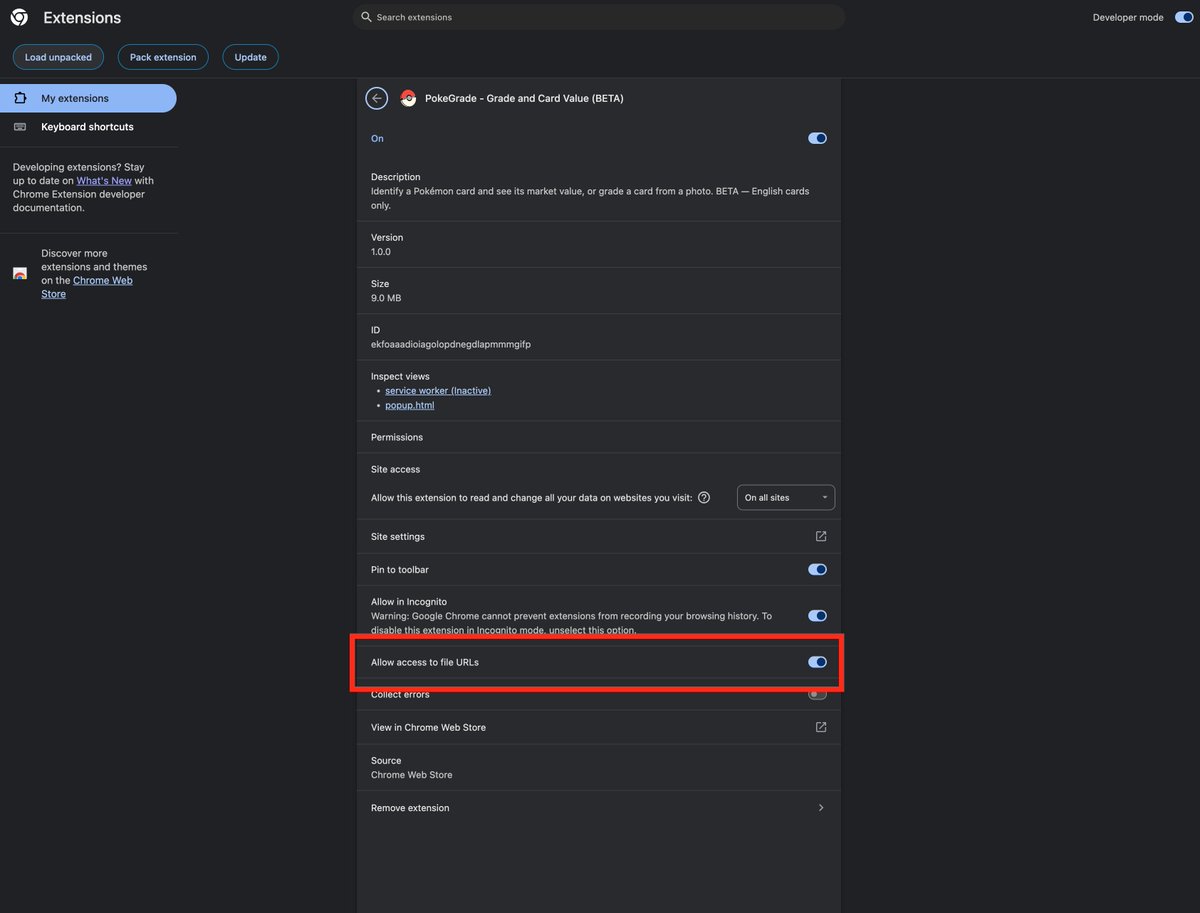Inspect the popup.html view link

(x=410, y=405)
